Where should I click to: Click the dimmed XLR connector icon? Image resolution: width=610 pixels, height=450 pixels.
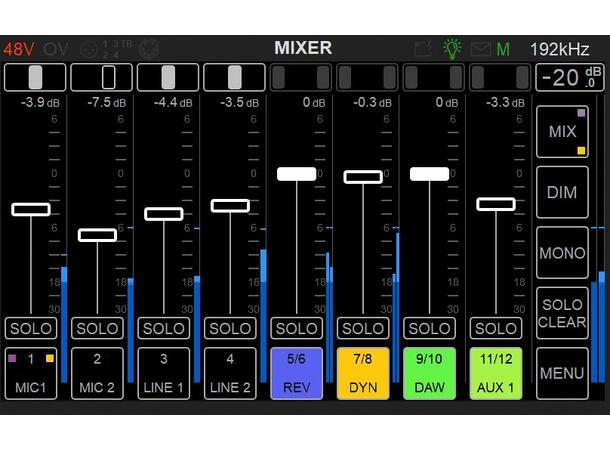coord(88,50)
